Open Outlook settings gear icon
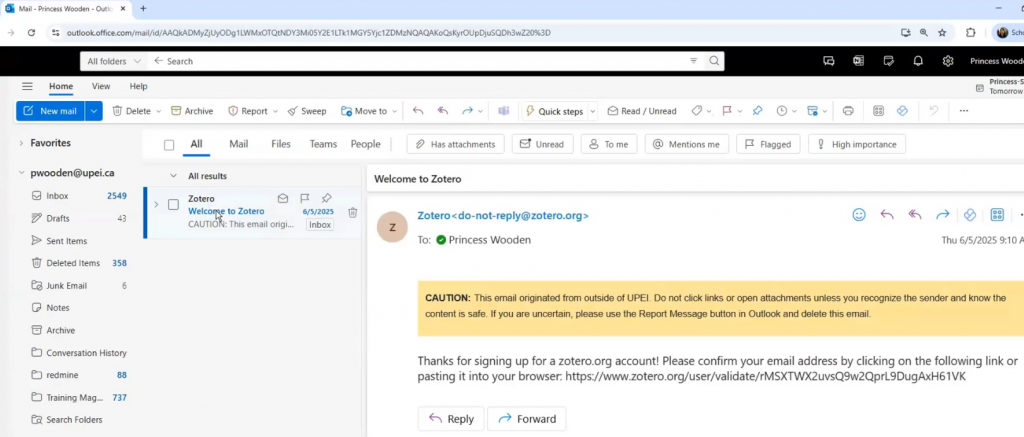Screen dimensions: 1024x437 click(x=947, y=61)
